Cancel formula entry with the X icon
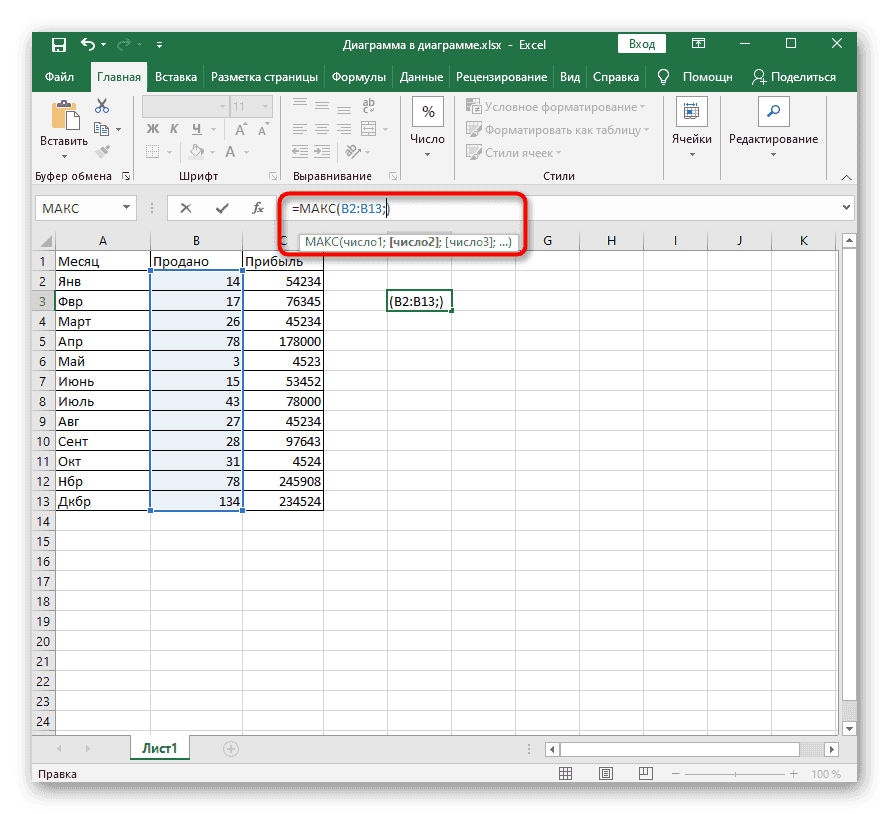 tap(186, 208)
